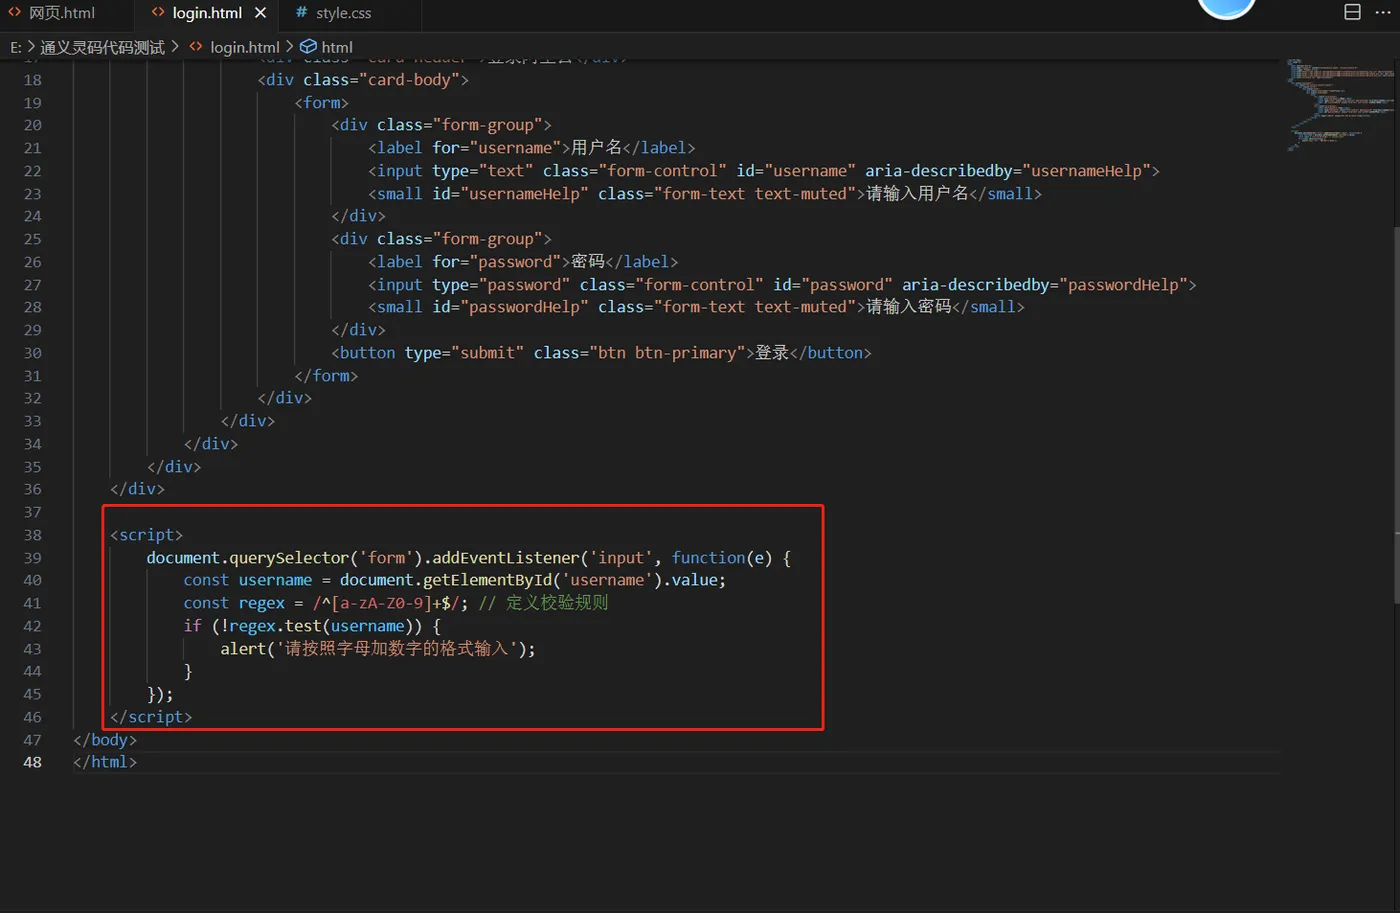Open the html symbol breadcrumb
This screenshot has width=1400, height=913.
[x=337, y=47]
